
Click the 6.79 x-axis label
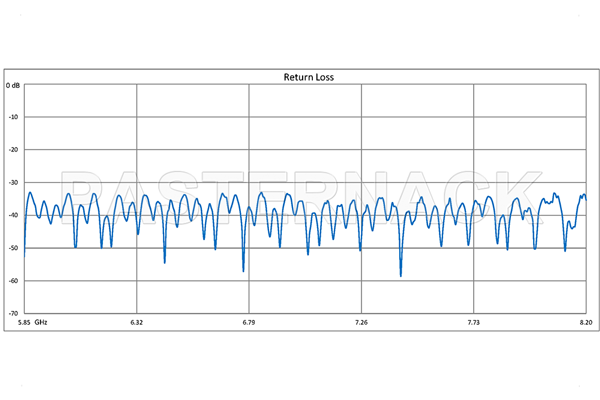249,322
